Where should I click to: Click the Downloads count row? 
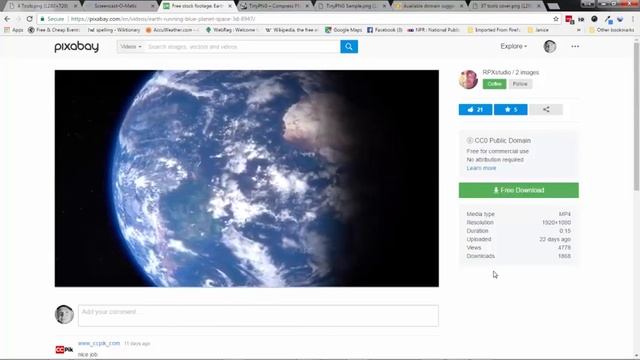point(518,256)
